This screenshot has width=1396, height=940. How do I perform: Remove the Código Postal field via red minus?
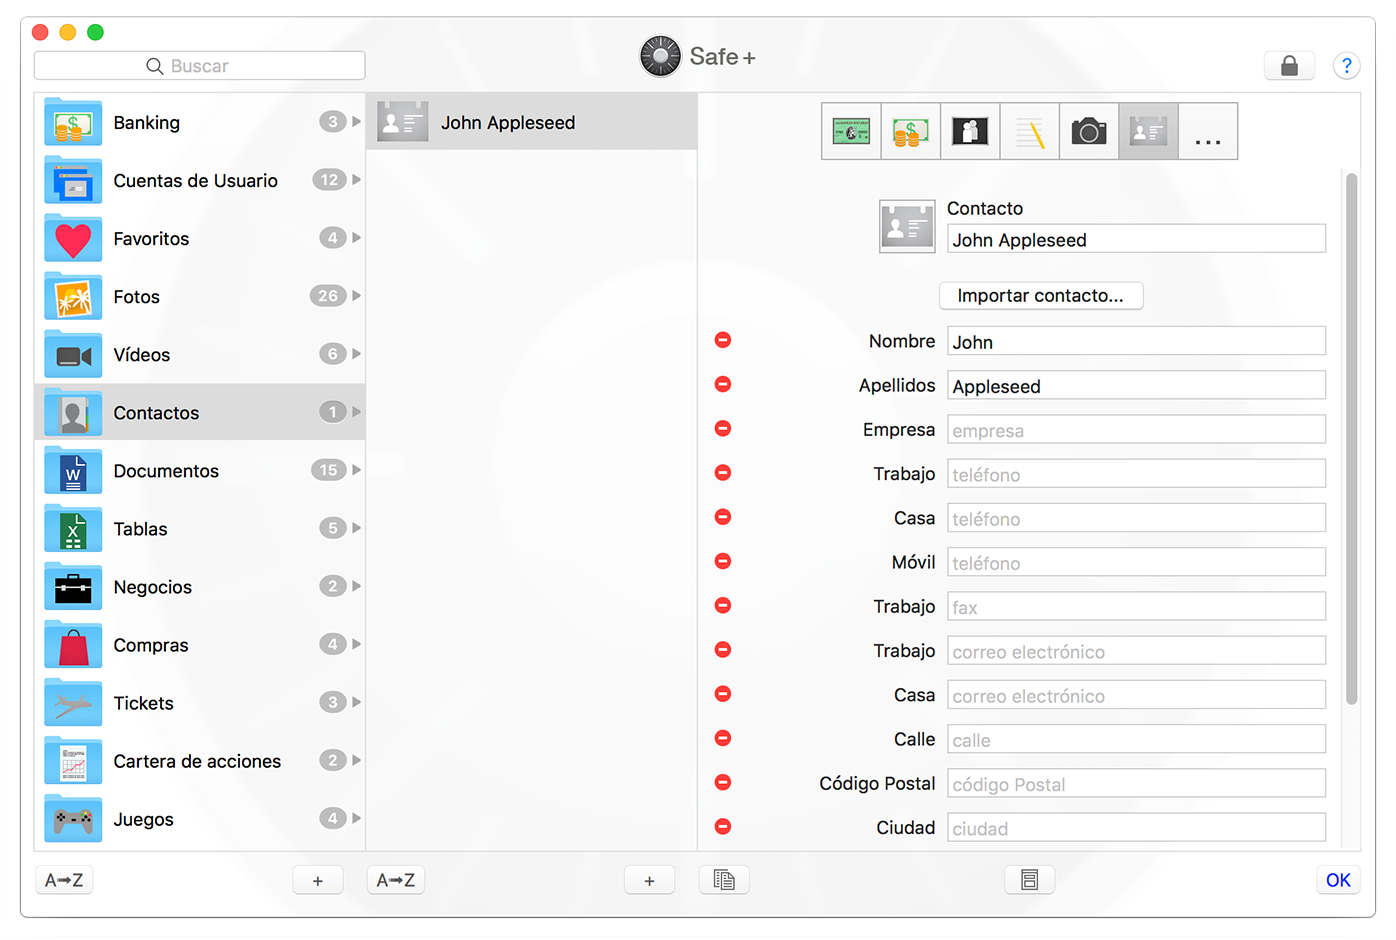(x=723, y=782)
